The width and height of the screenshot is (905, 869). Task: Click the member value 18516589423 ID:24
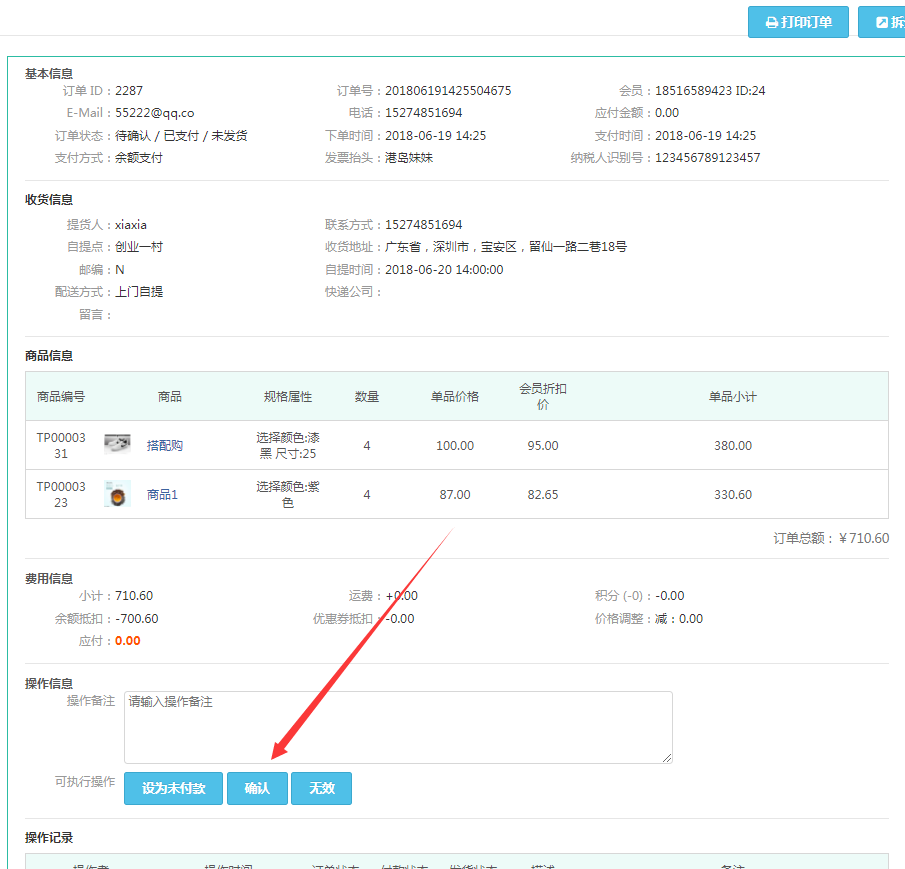click(710, 91)
